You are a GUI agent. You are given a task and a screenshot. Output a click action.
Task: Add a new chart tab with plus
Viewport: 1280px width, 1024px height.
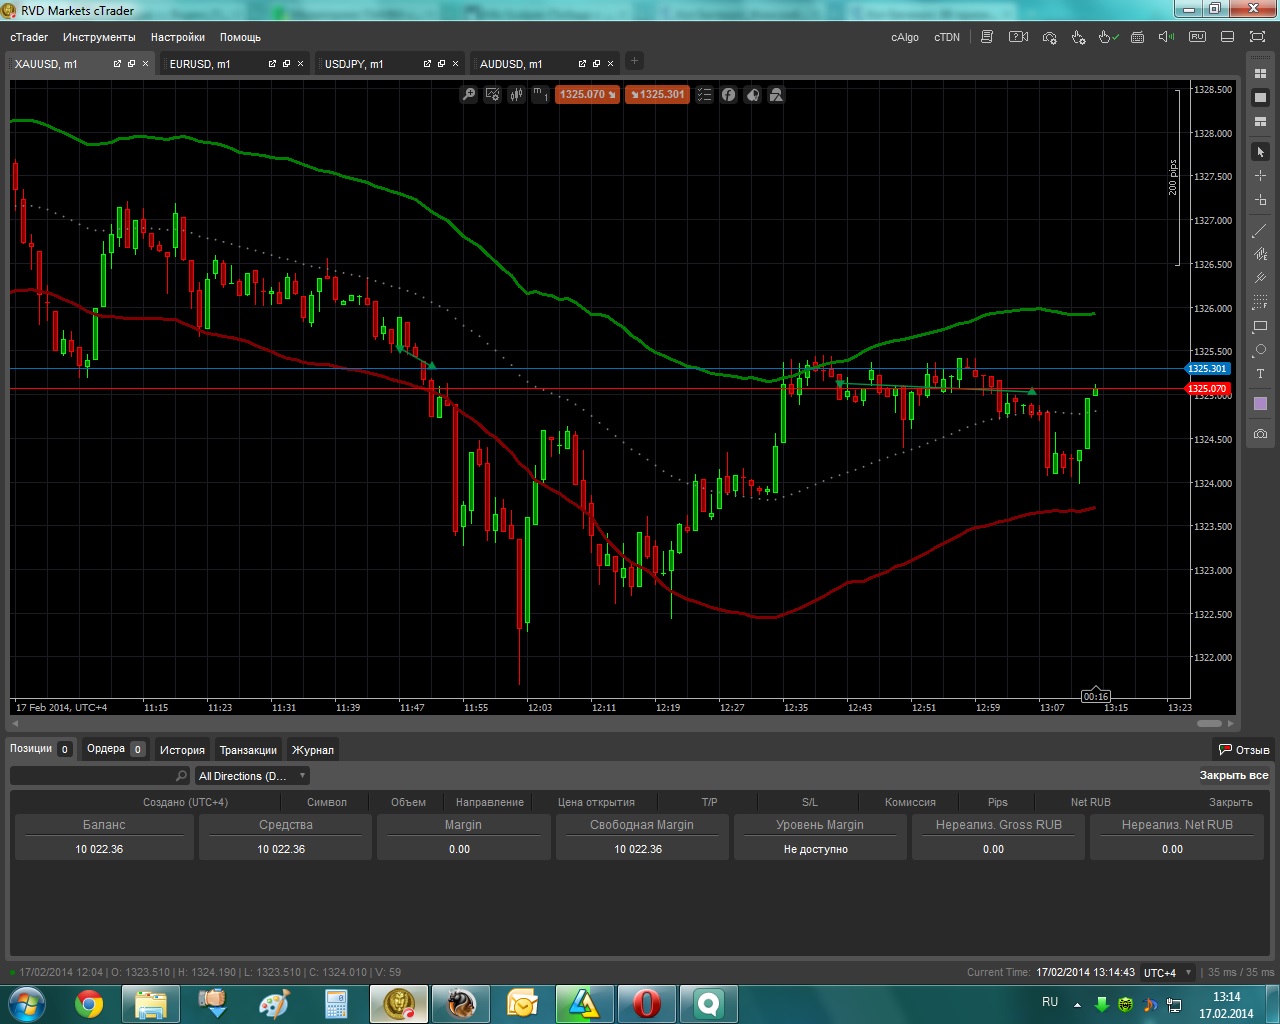(634, 61)
